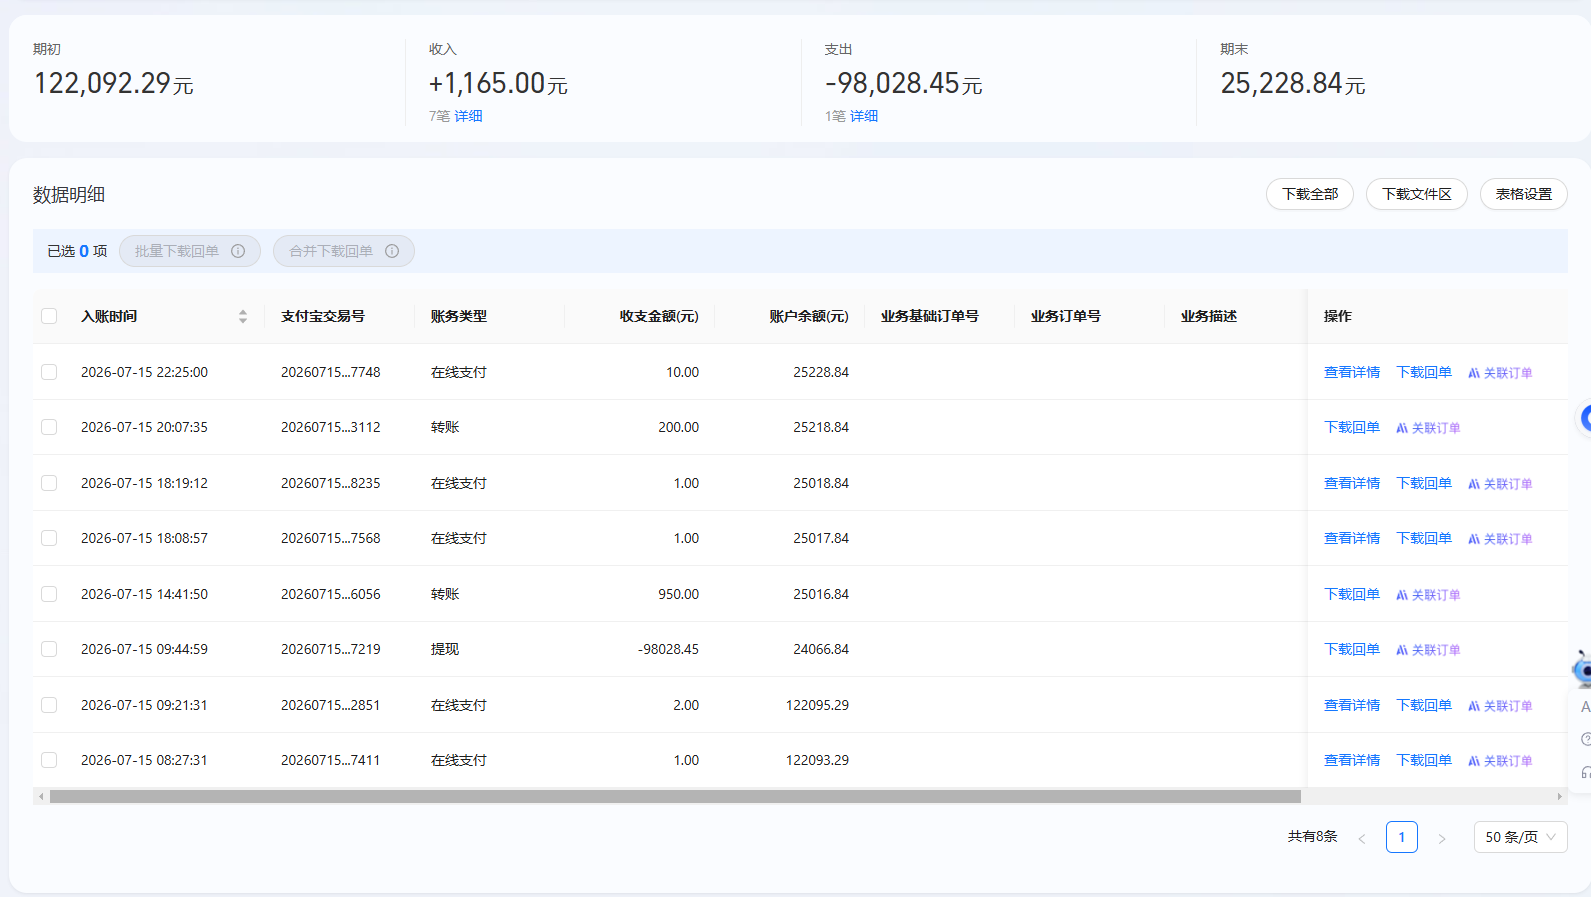Click 关联订单 for transaction 20260715...2851
The width and height of the screenshot is (1591, 897).
(x=1500, y=706)
